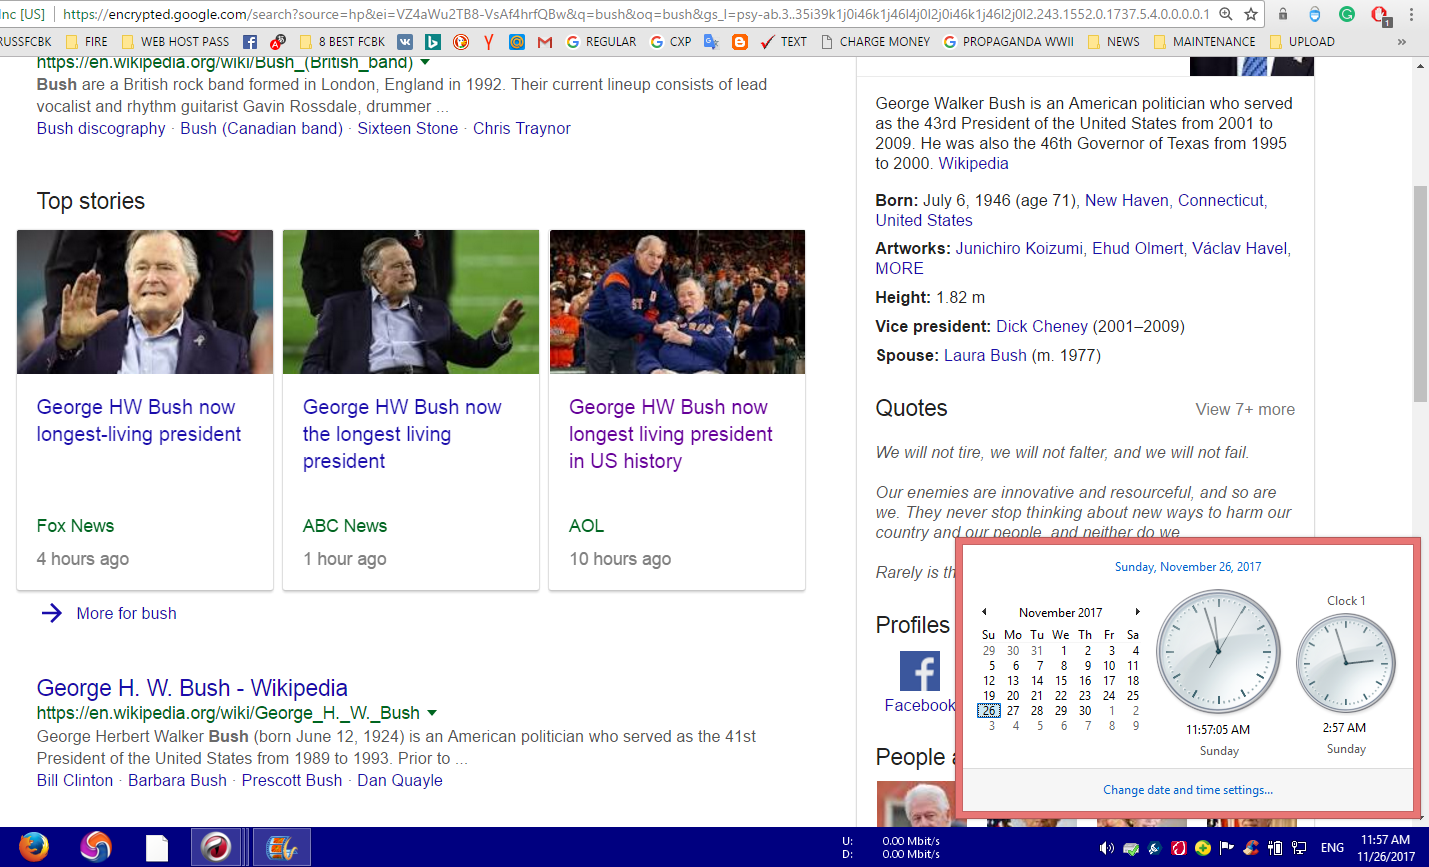Image resolution: width=1429 pixels, height=867 pixels.
Task: Open the Barbara Bush link
Action: (x=177, y=780)
